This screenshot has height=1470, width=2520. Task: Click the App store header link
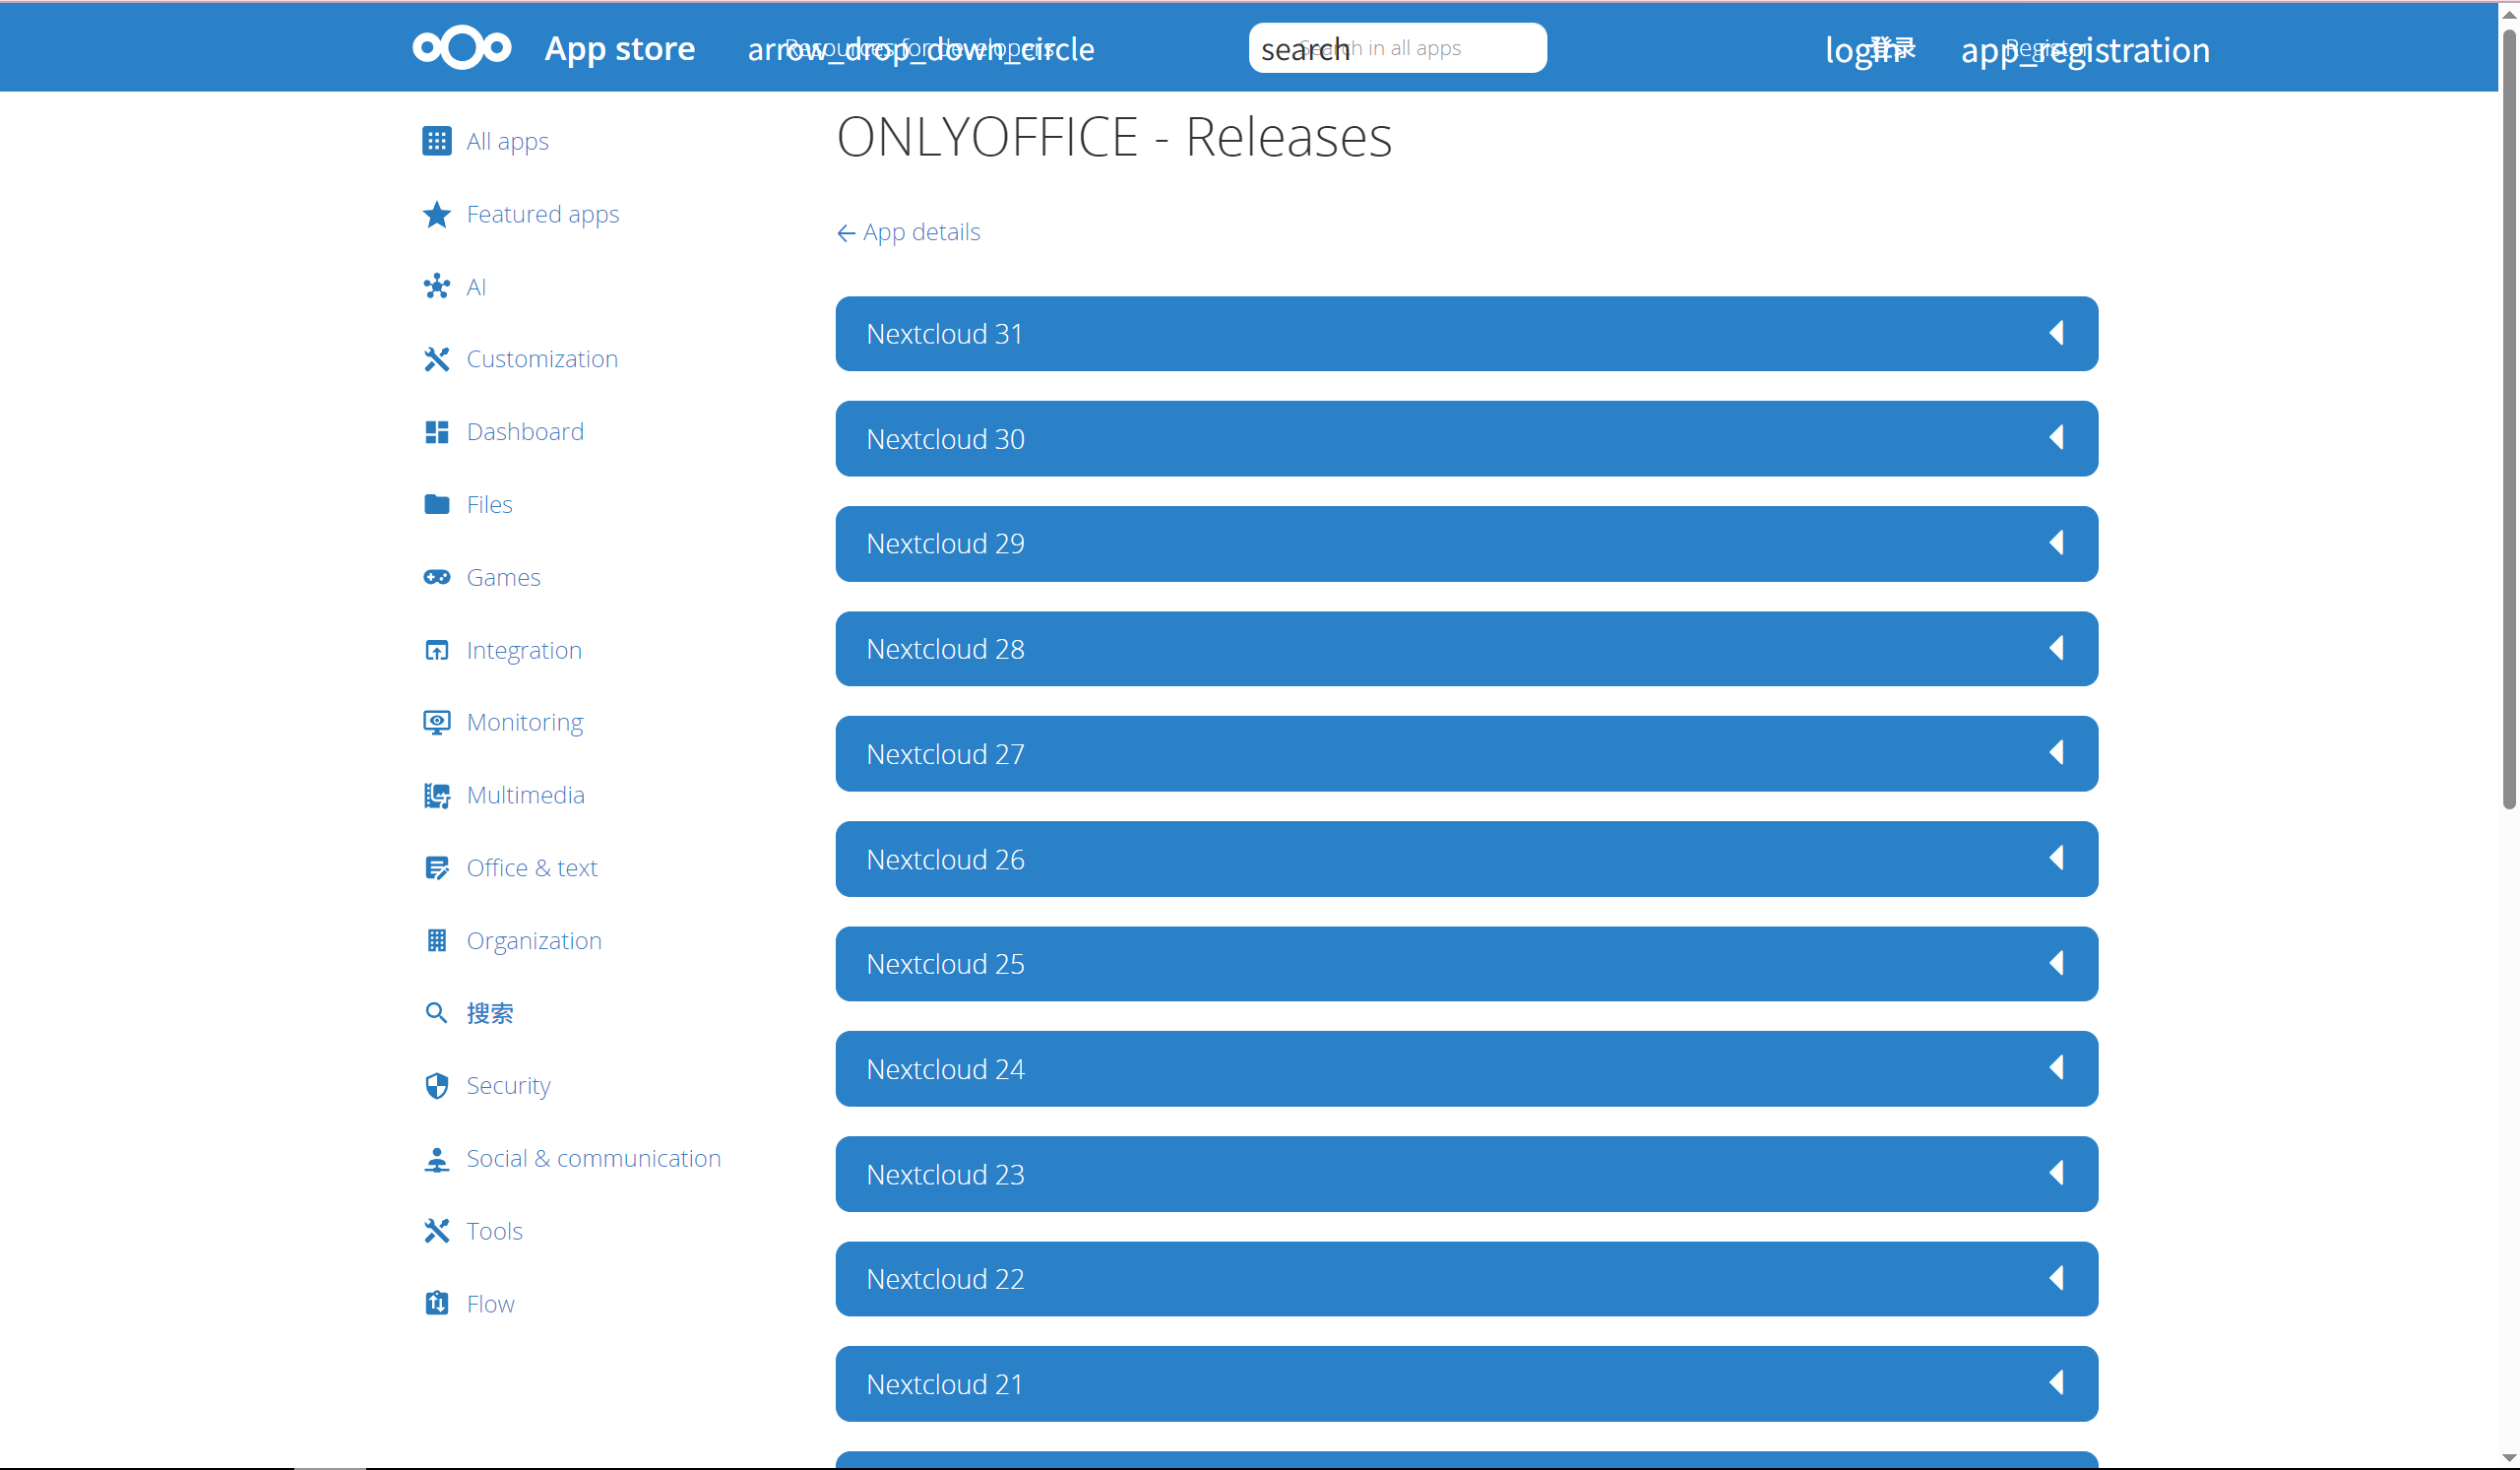click(619, 47)
